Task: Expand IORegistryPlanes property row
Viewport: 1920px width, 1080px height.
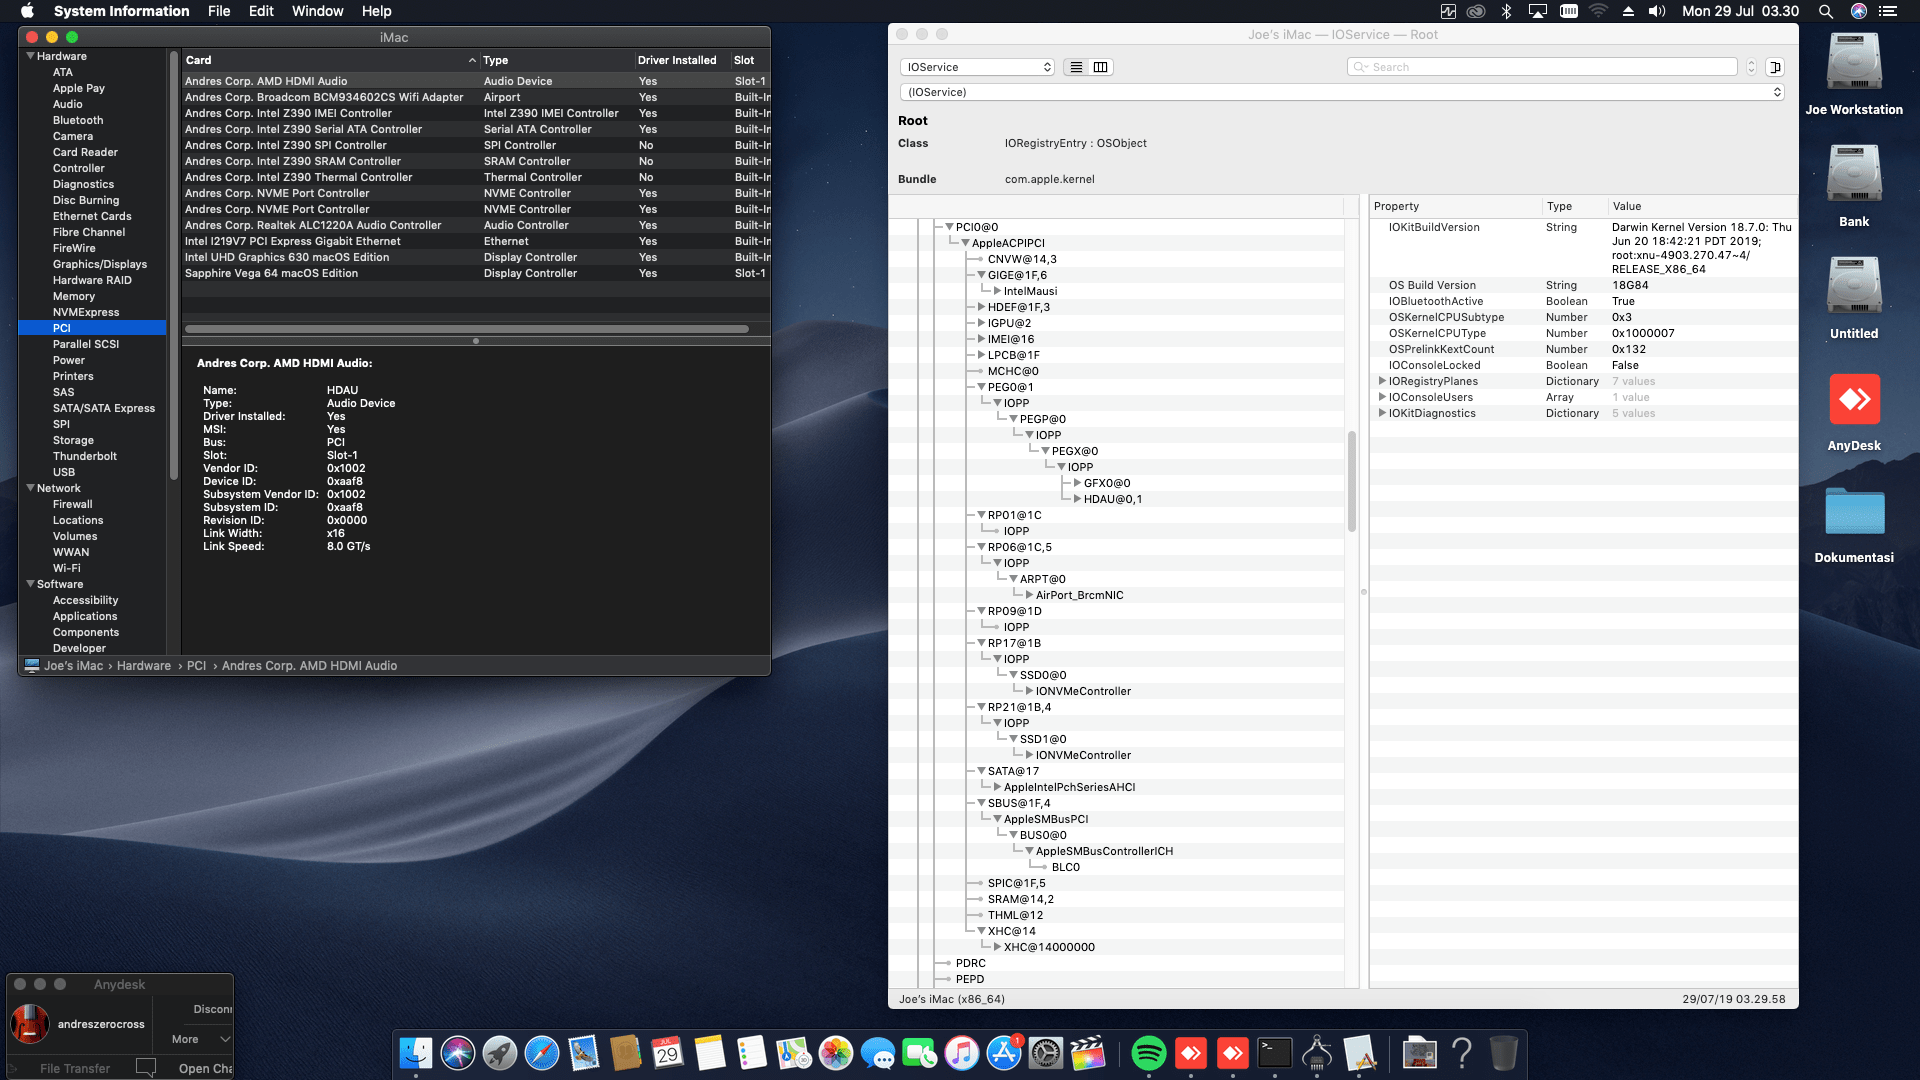Action: [1382, 381]
